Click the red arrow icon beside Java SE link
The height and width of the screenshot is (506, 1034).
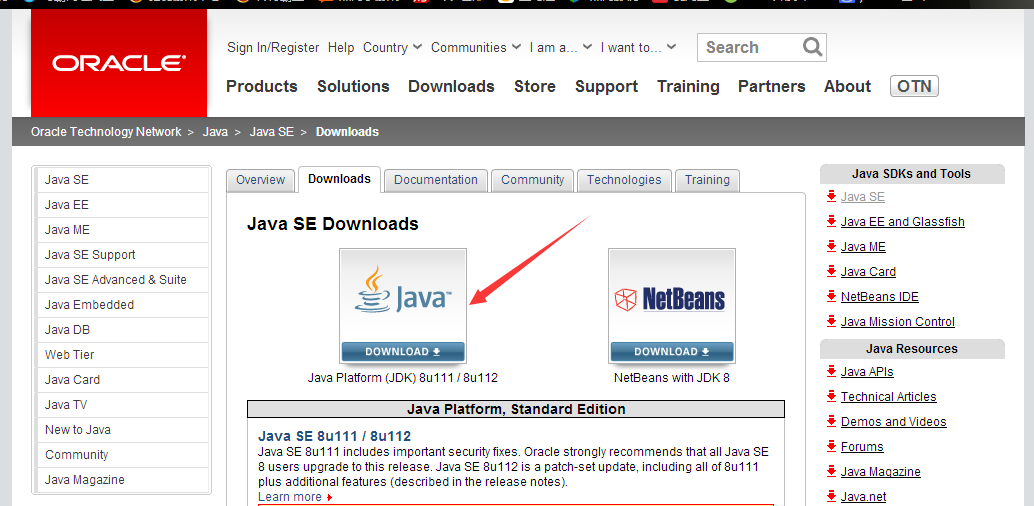(831, 197)
